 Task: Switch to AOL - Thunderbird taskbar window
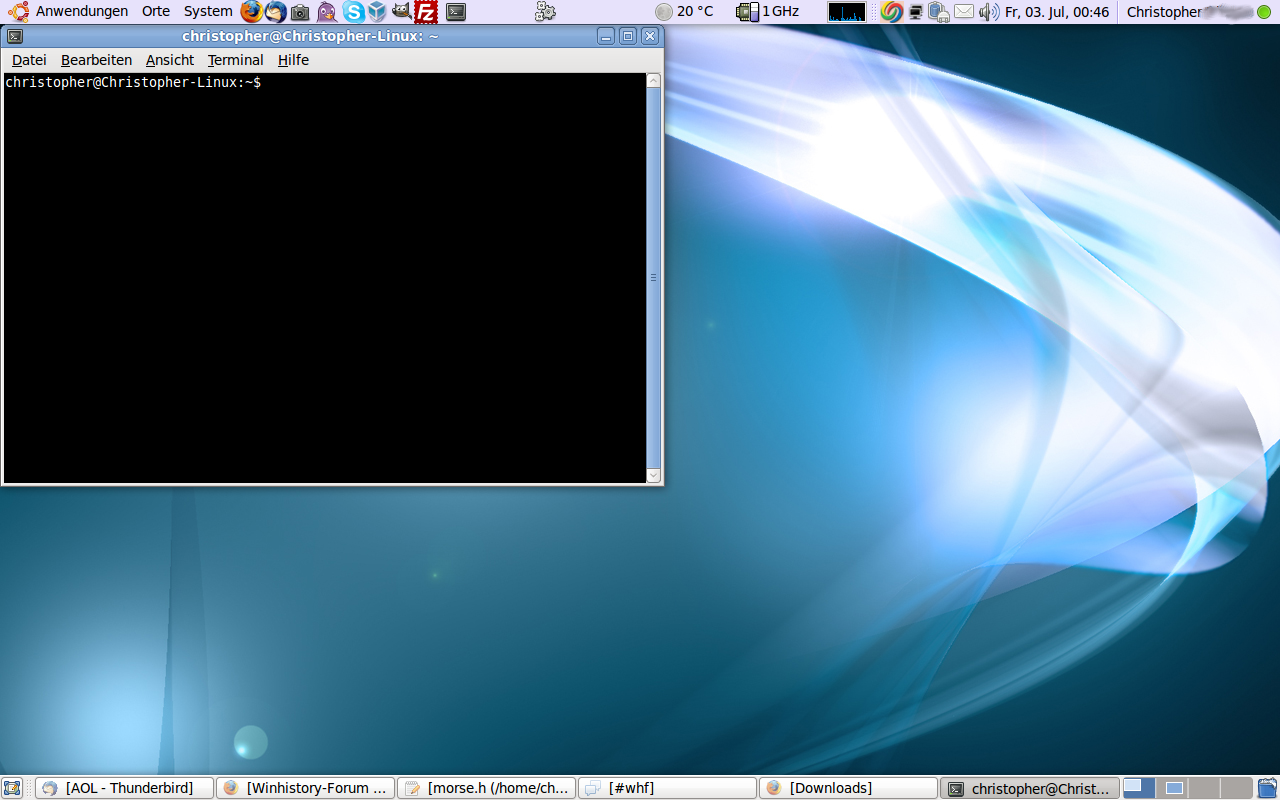coord(126,788)
